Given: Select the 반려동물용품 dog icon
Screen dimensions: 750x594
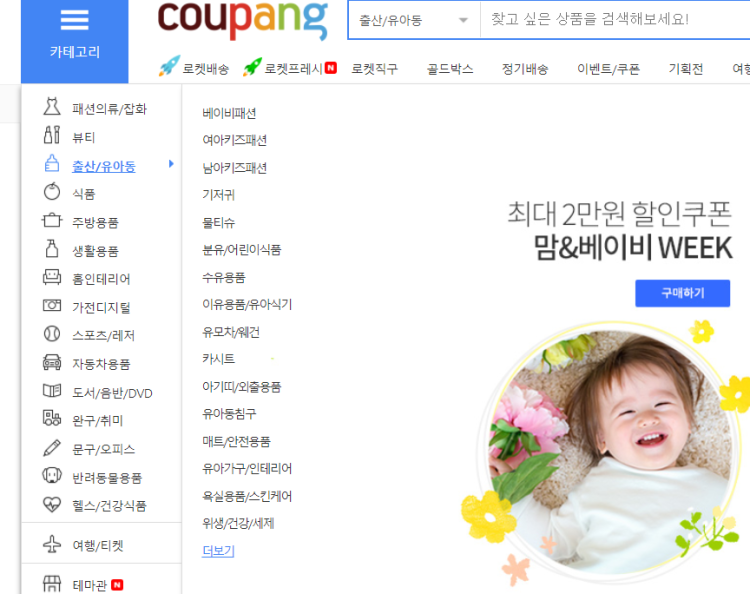Looking at the screenshot, I should (x=52, y=476).
